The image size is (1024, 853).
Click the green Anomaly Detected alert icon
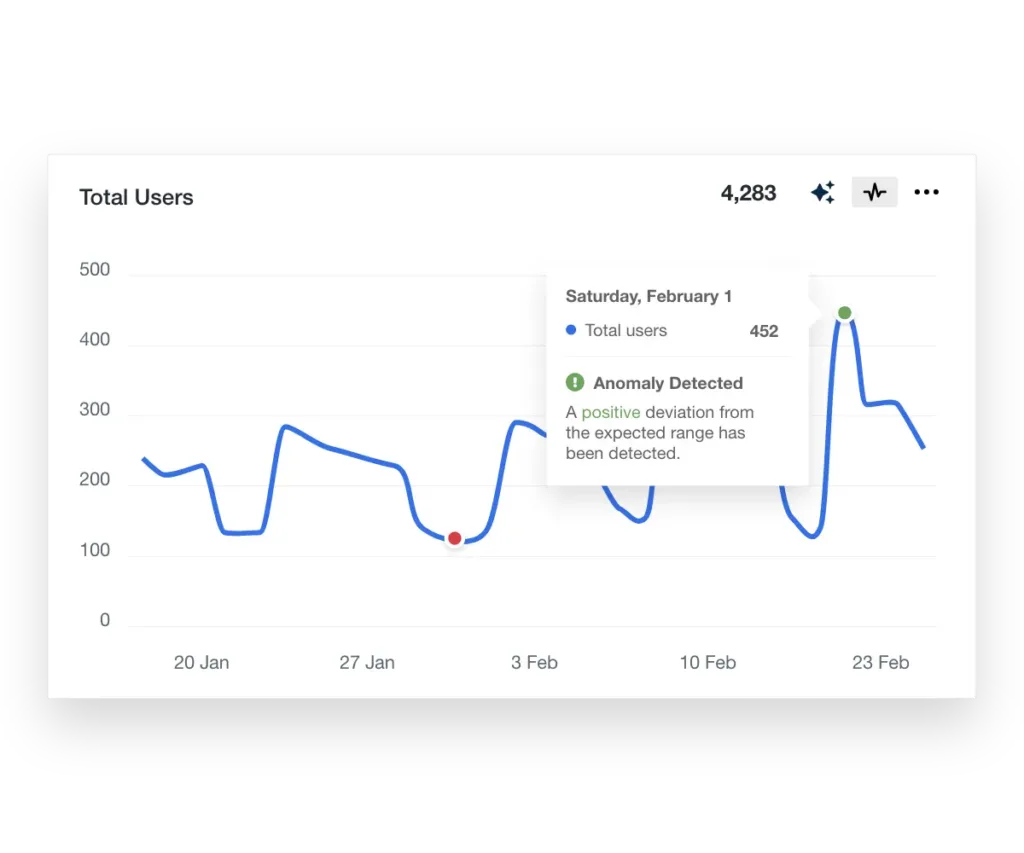click(575, 382)
